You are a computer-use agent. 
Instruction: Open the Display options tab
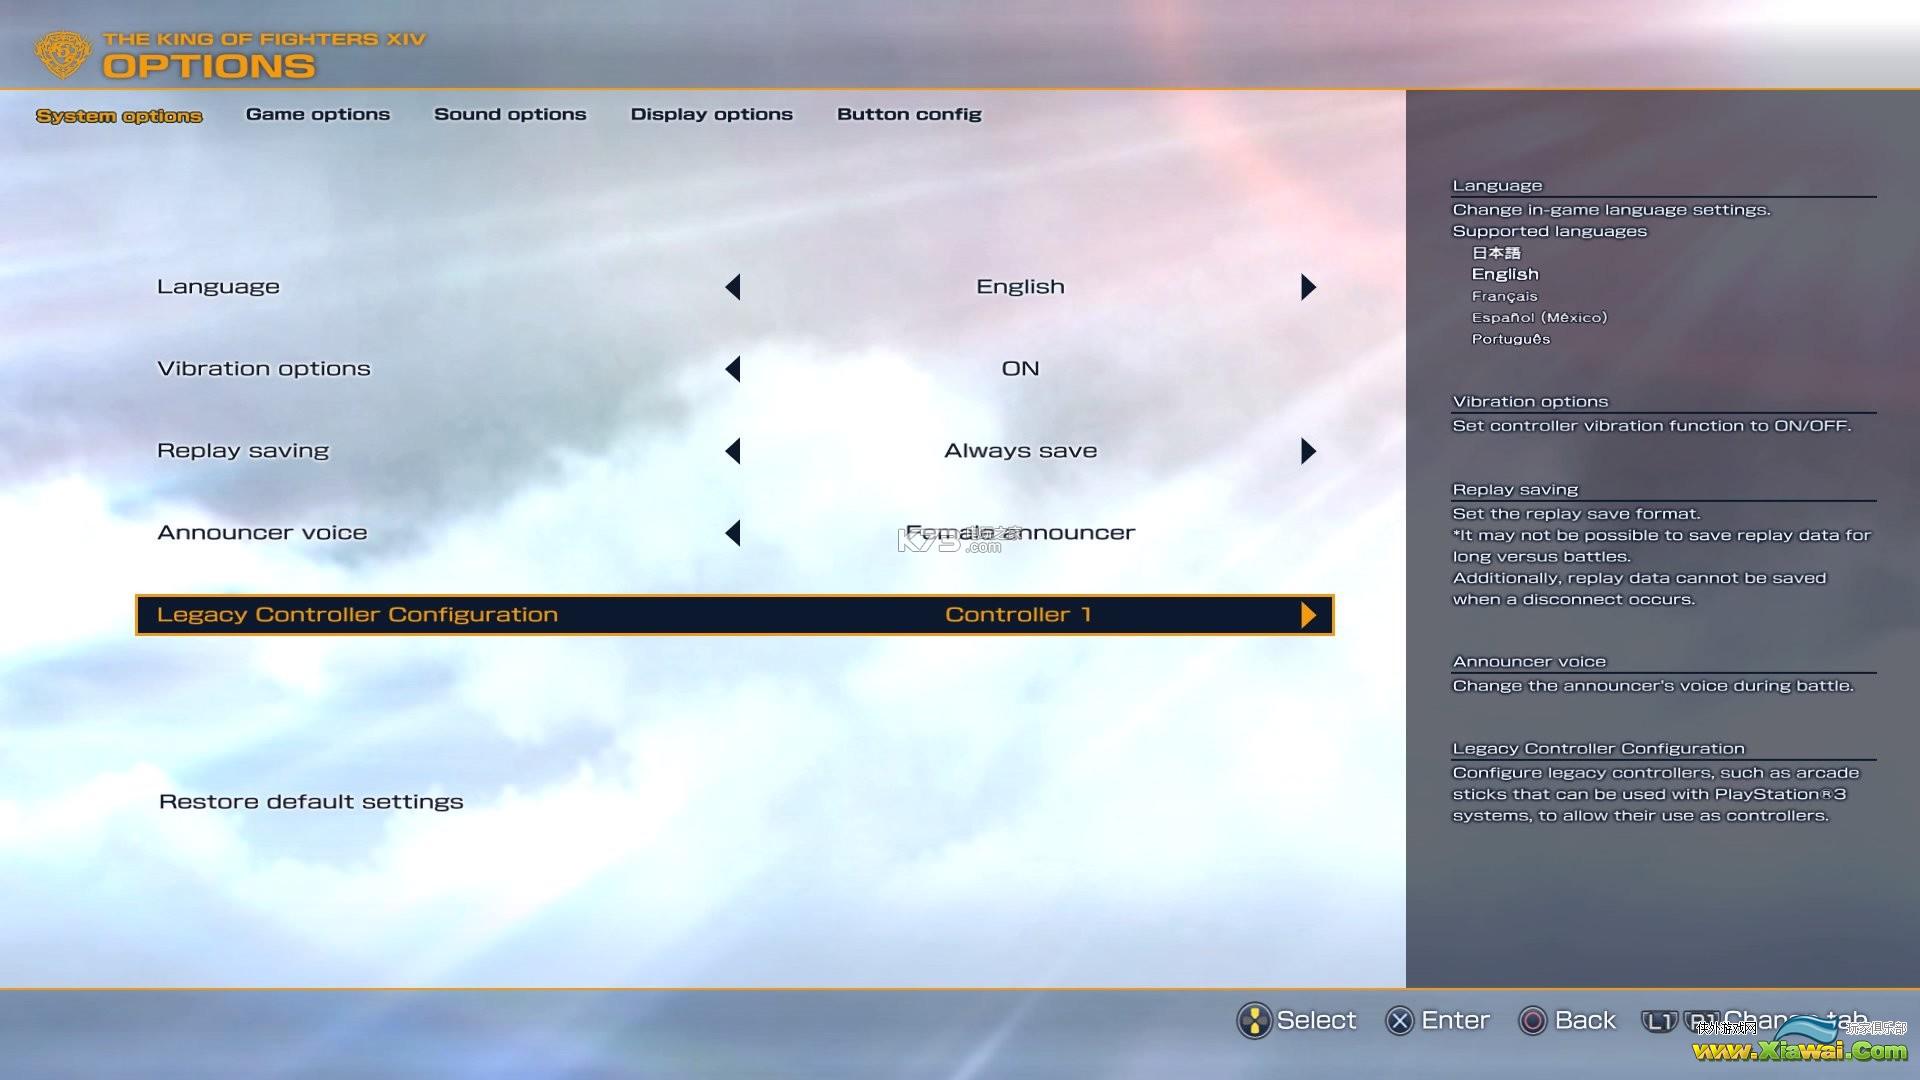click(x=711, y=114)
